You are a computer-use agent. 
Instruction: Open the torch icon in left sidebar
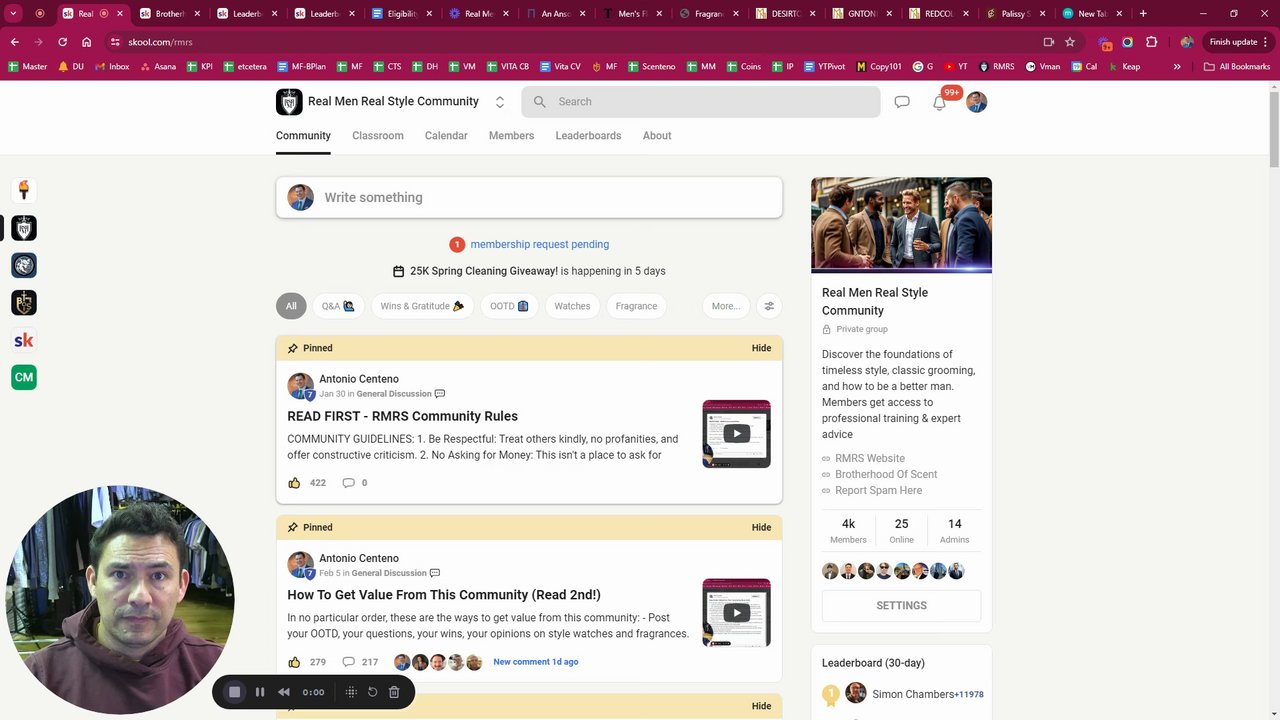[x=24, y=190]
